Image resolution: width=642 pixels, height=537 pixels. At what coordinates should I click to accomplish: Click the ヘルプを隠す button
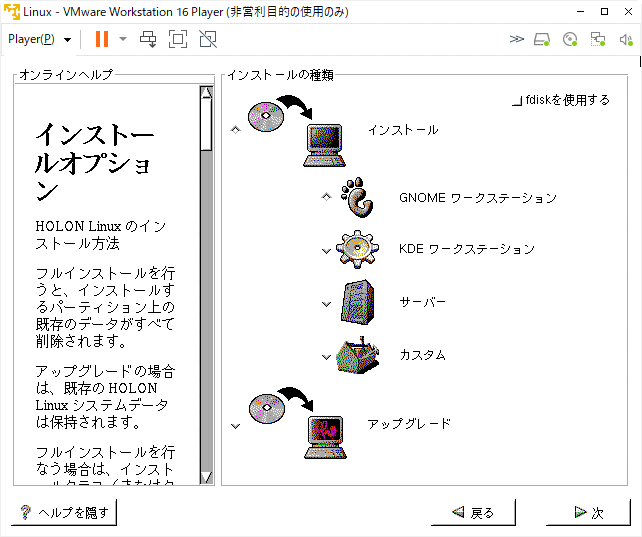click(64, 512)
